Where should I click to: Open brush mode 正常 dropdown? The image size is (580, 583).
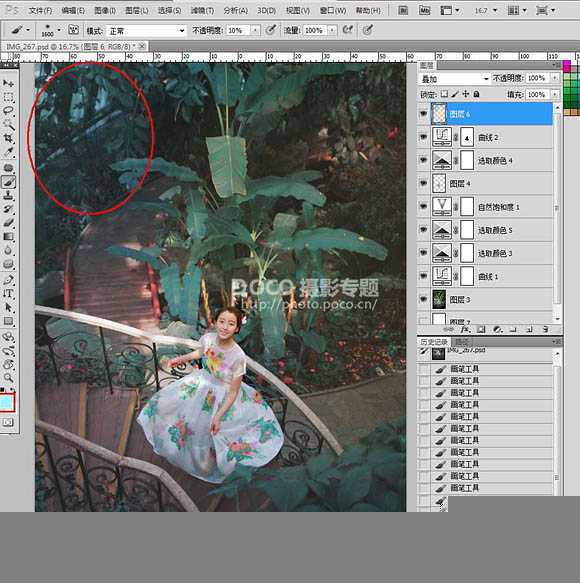tap(146, 30)
